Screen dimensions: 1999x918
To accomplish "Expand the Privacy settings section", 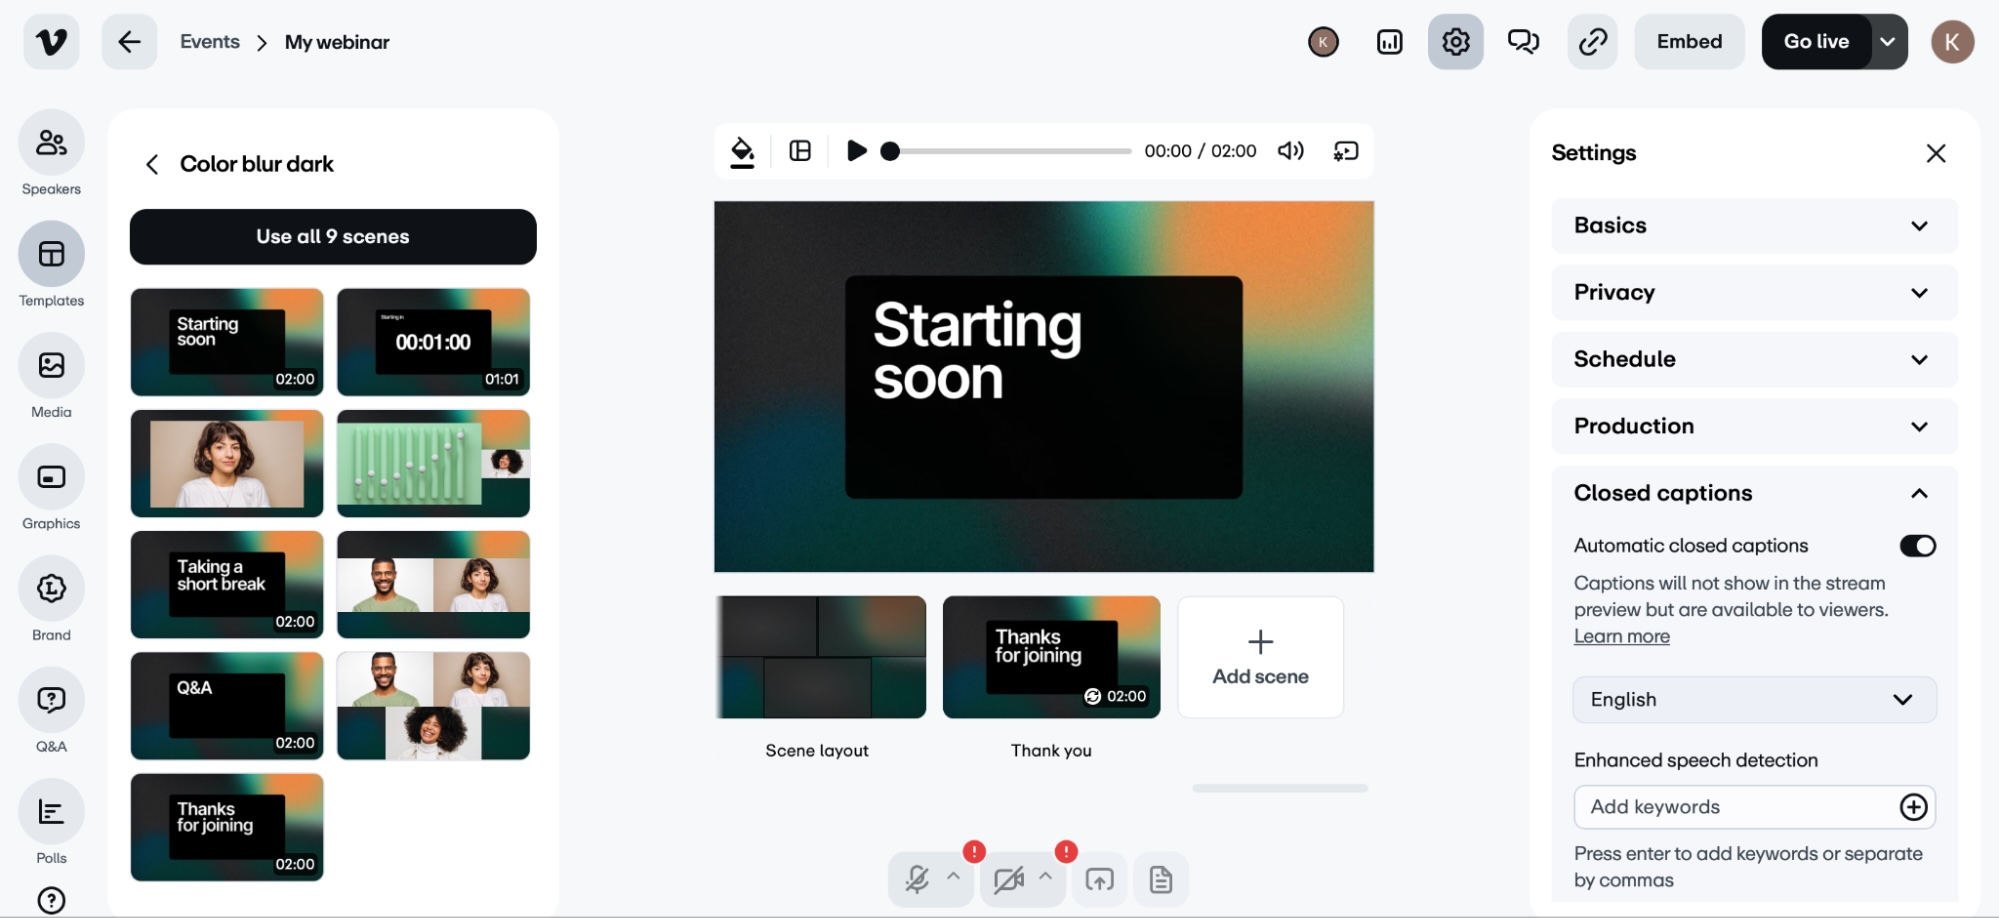I will (x=1753, y=292).
